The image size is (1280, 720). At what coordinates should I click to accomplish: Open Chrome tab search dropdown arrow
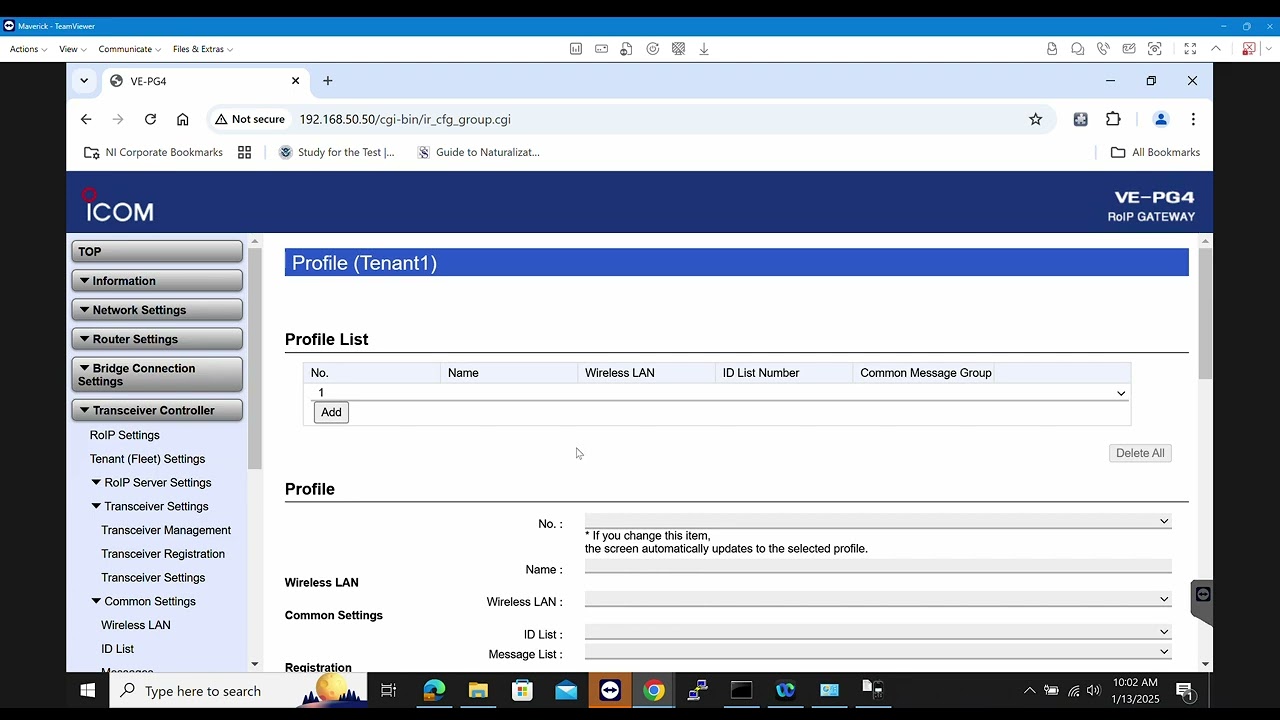pyautogui.click(x=84, y=81)
